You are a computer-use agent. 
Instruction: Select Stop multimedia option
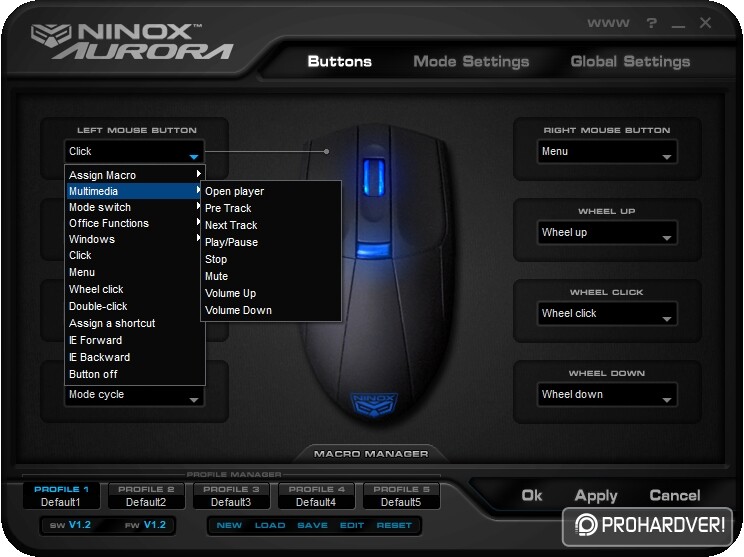click(271, 260)
